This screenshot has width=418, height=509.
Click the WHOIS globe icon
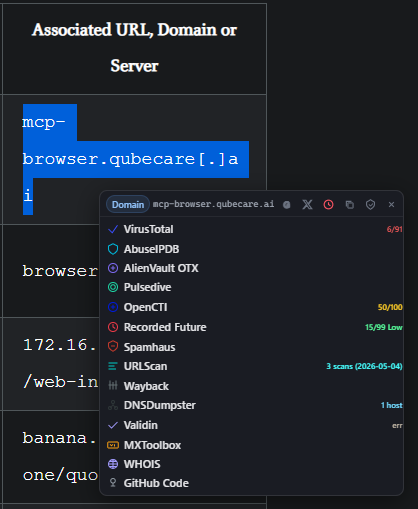tap(113, 464)
